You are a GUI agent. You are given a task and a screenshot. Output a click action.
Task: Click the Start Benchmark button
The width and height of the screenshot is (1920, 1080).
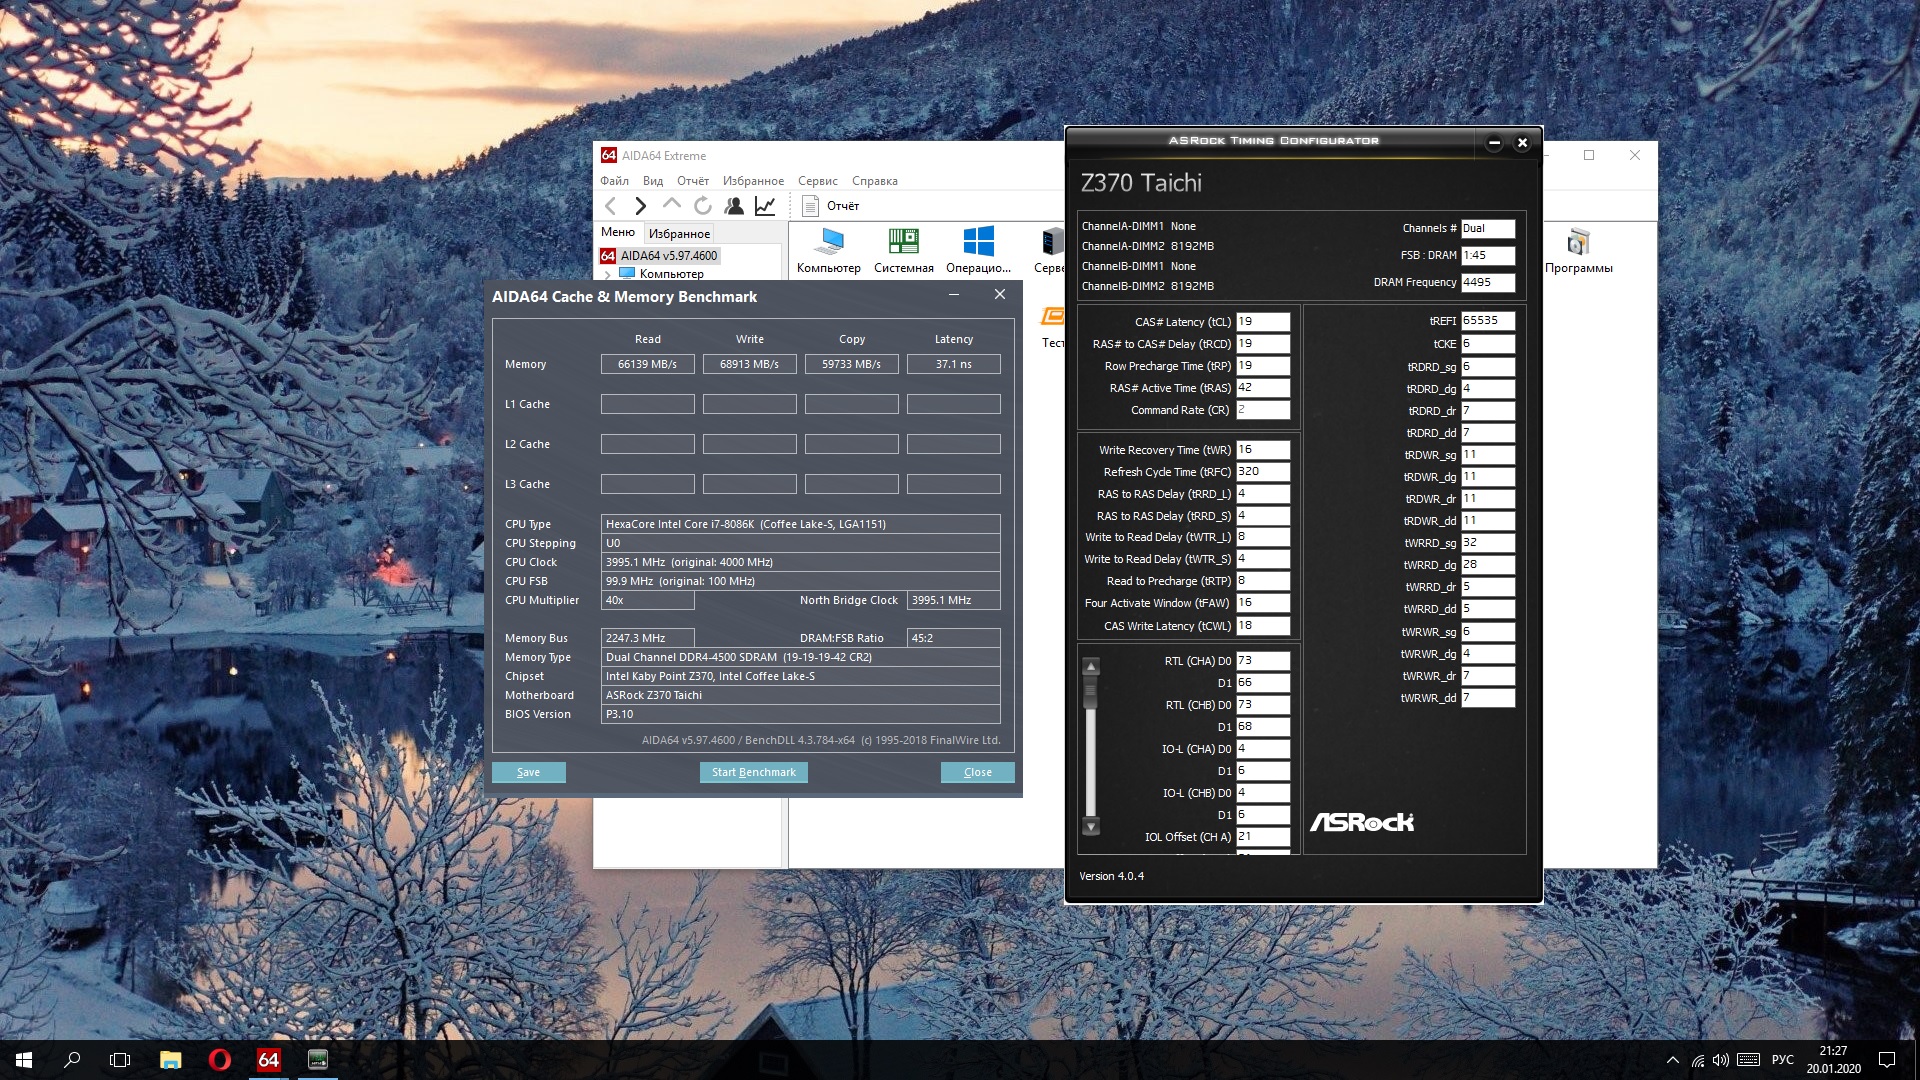tap(753, 772)
